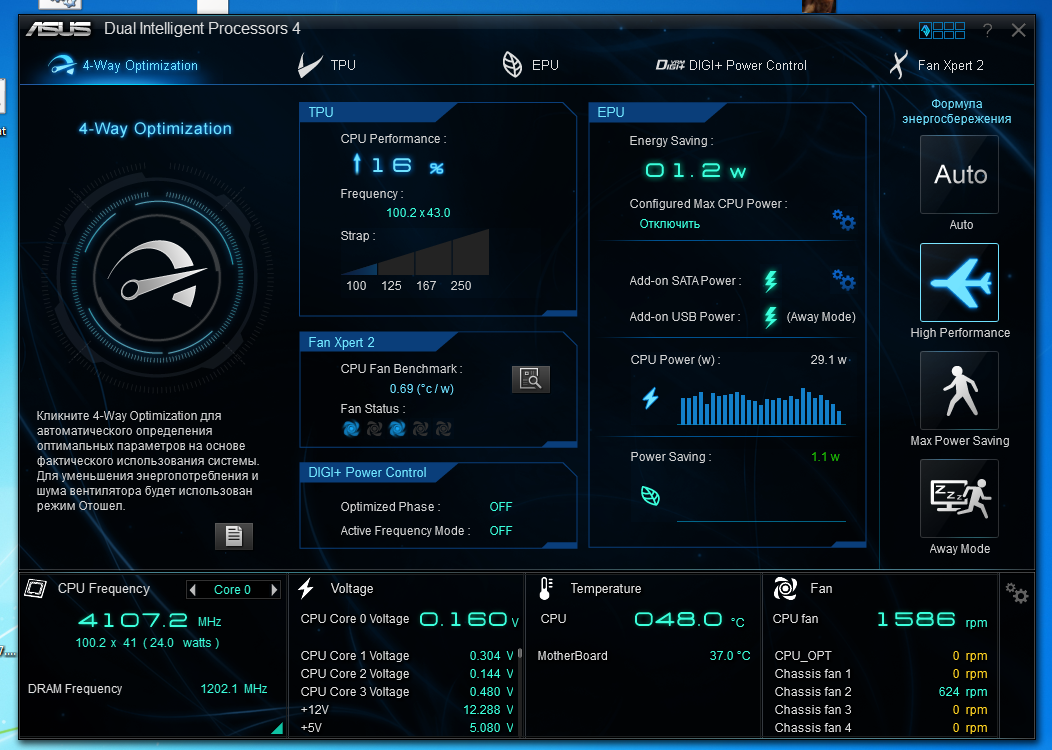This screenshot has width=1052, height=750.
Task: Open help with the question mark icon
Action: (x=987, y=30)
